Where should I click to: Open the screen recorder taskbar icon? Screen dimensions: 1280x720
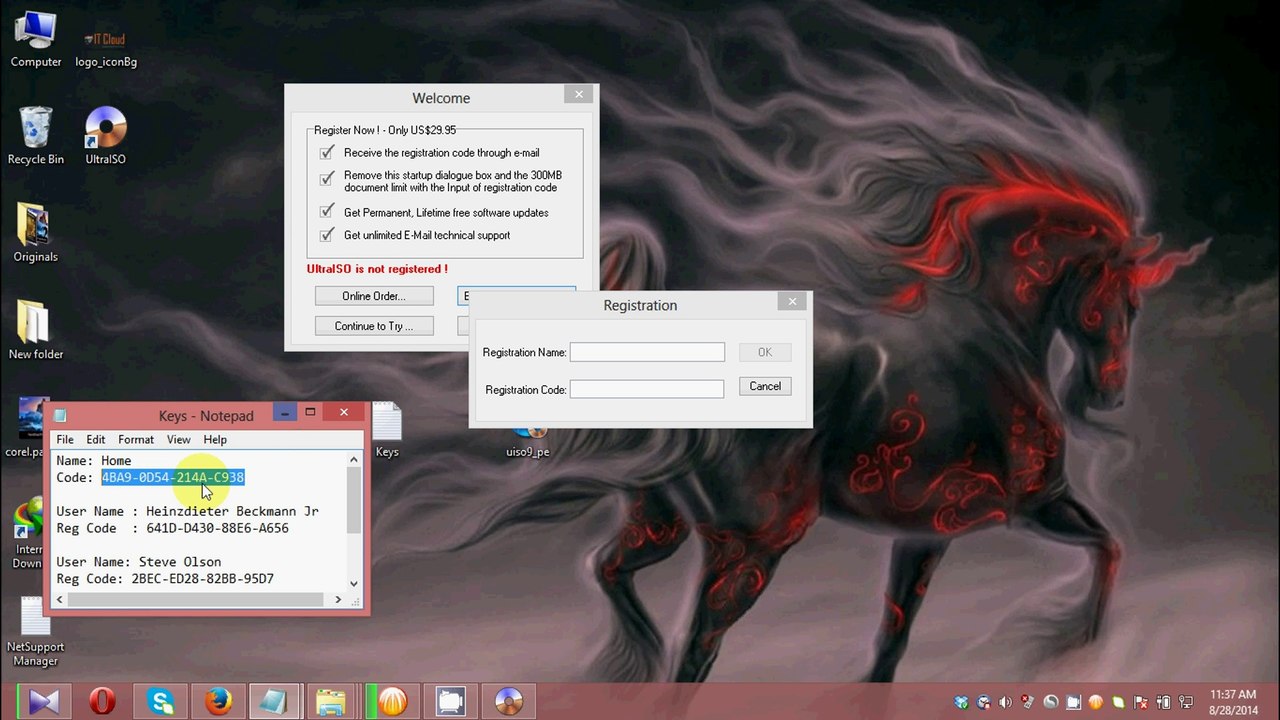[x=450, y=702]
